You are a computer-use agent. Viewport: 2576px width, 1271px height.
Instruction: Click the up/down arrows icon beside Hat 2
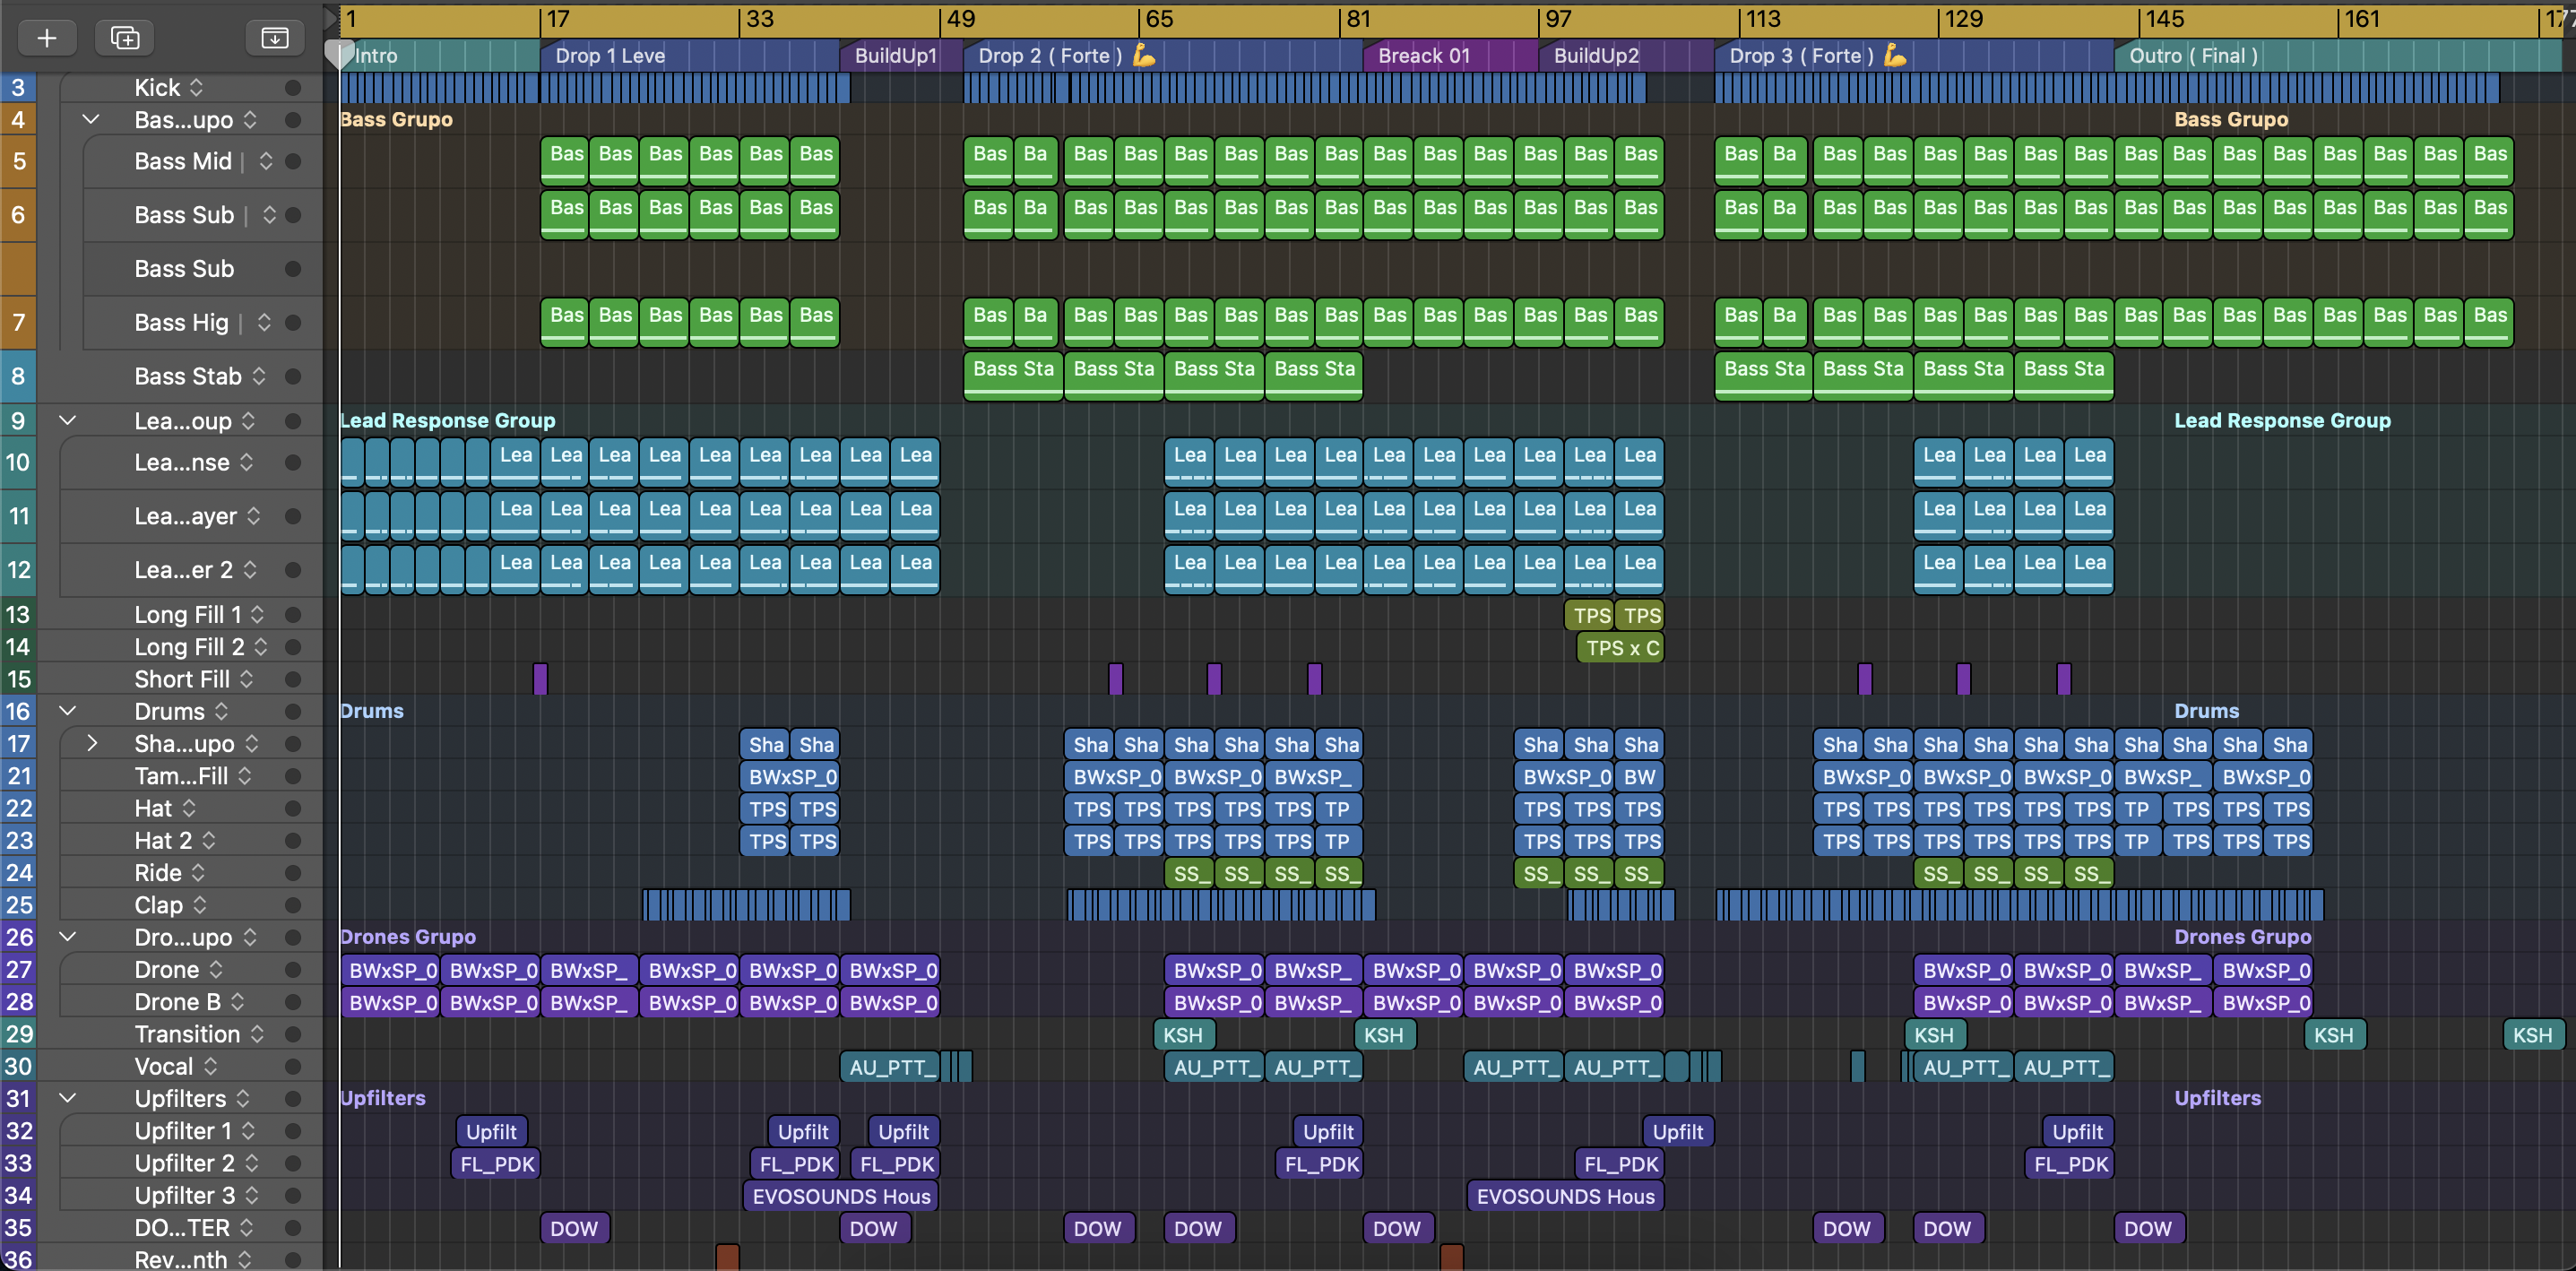[208, 841]
